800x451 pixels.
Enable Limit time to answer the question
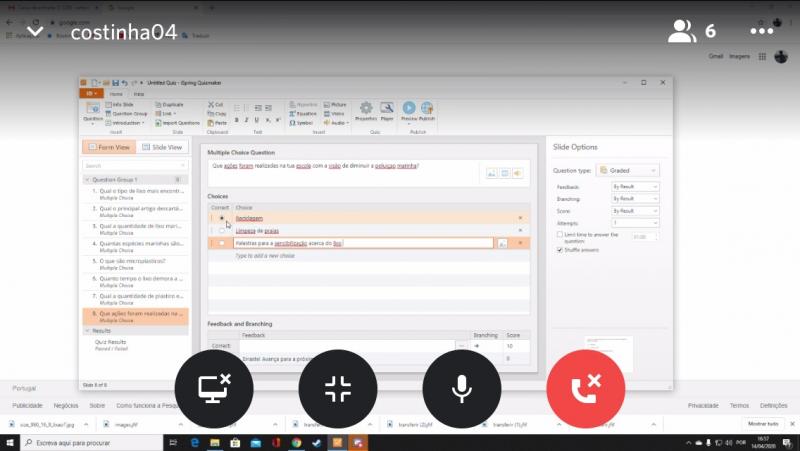560,234
